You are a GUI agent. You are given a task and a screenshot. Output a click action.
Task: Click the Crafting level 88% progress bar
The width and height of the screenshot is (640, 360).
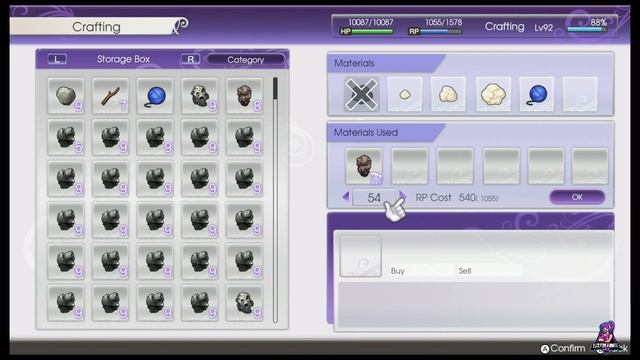587,29
